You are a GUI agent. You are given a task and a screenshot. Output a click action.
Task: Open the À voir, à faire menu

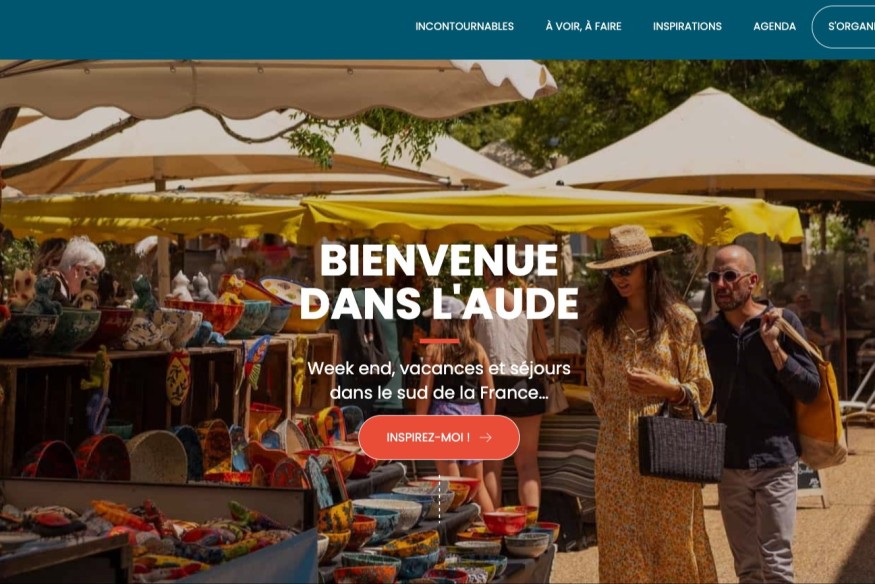(x=583, y=26)
